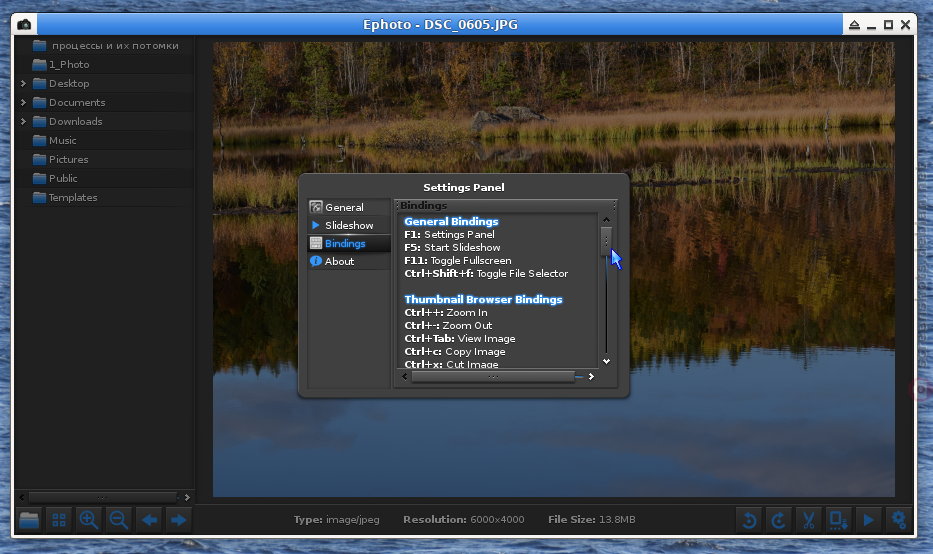The image size is (933, 554).
Task: Click file browser scroll right arrow
Action: [187, 497]
